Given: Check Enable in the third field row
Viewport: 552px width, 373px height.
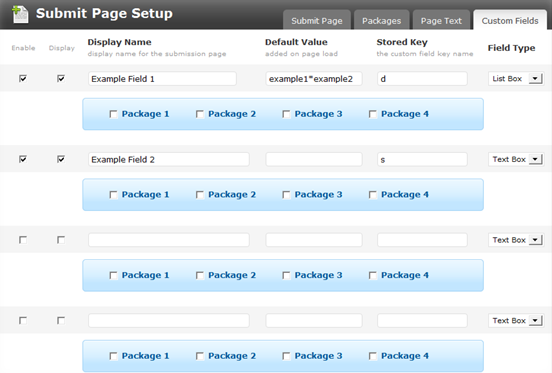Looking at the screenshot, I should pos(23,240).
